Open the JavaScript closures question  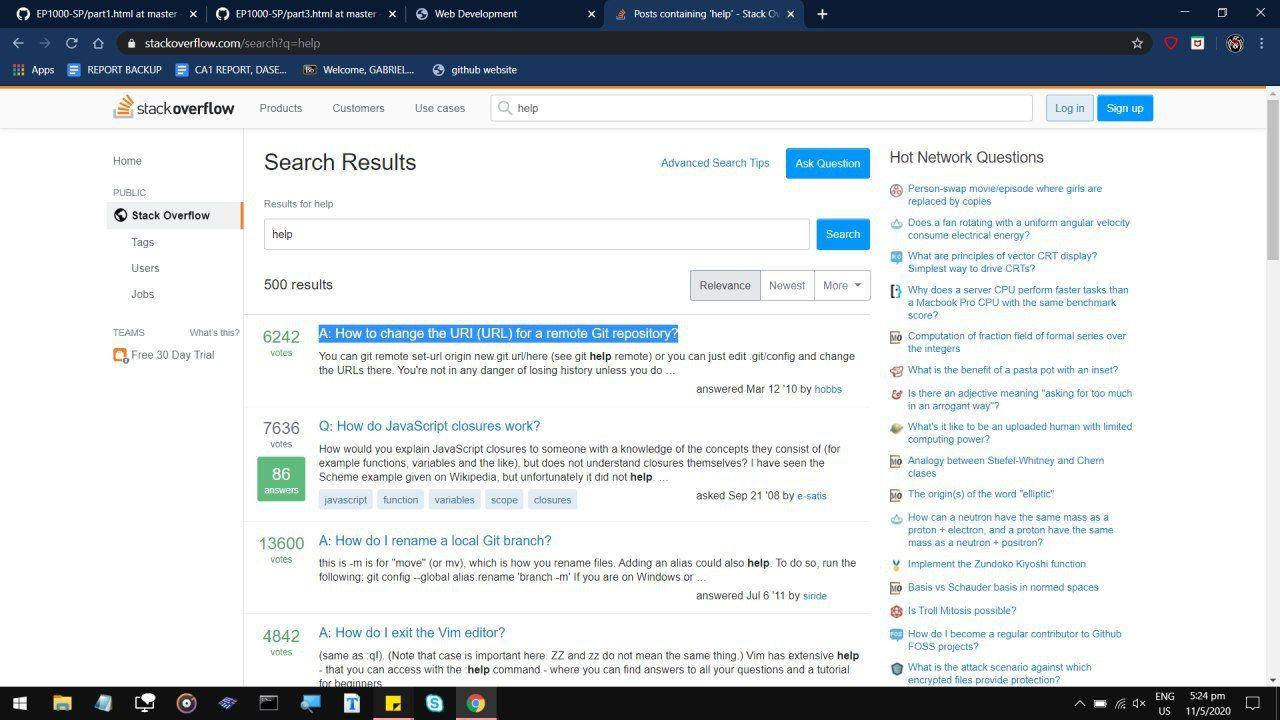pyautogui.click(x=429, y=426)
